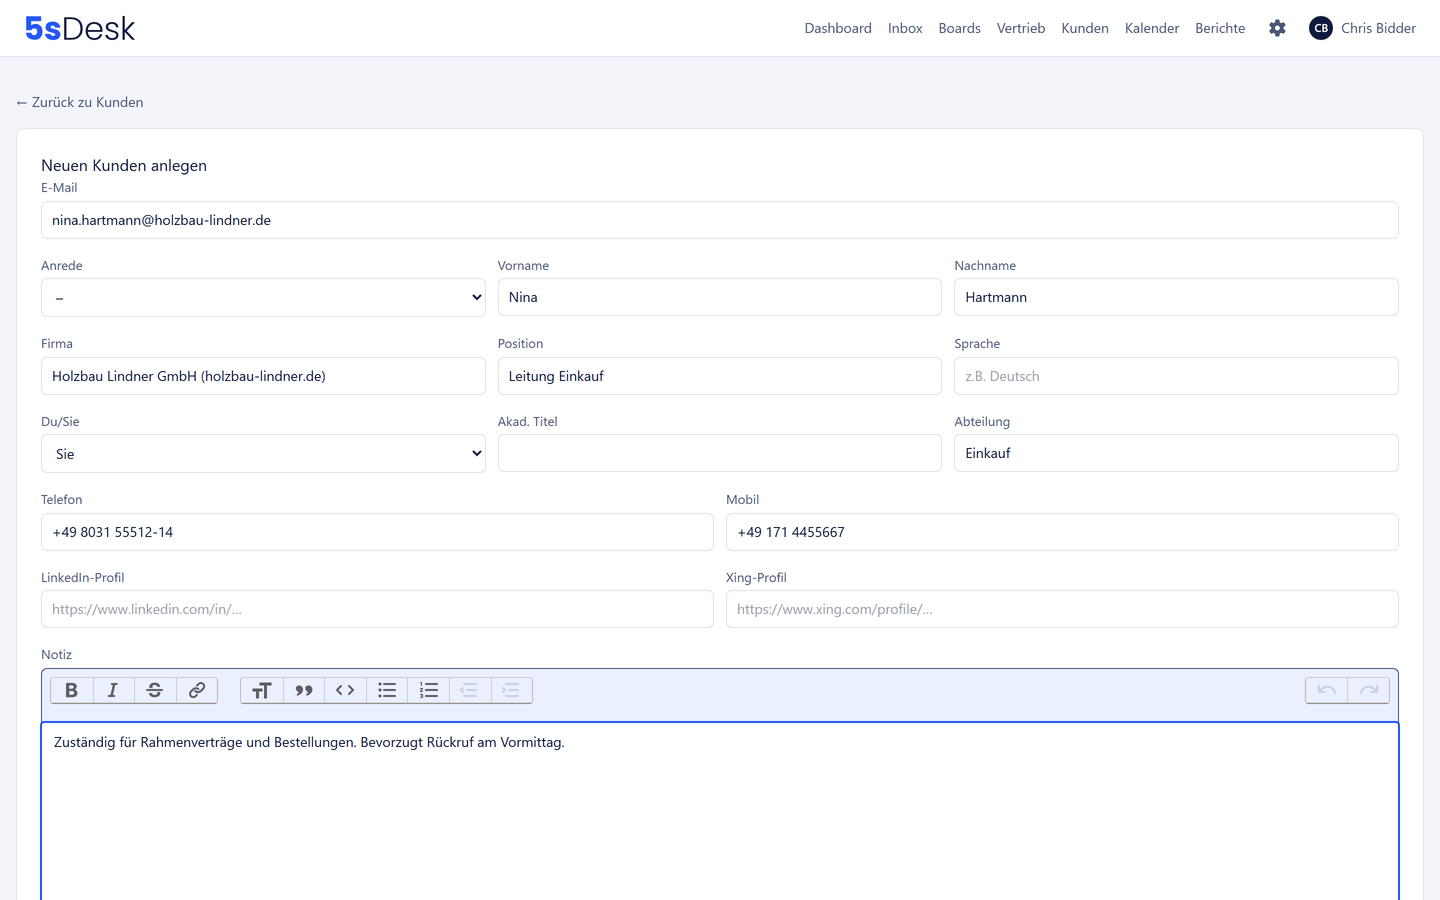Focus the Akad. Titel field
Viewport: 1440px width, 900px height.
[720, 453]
